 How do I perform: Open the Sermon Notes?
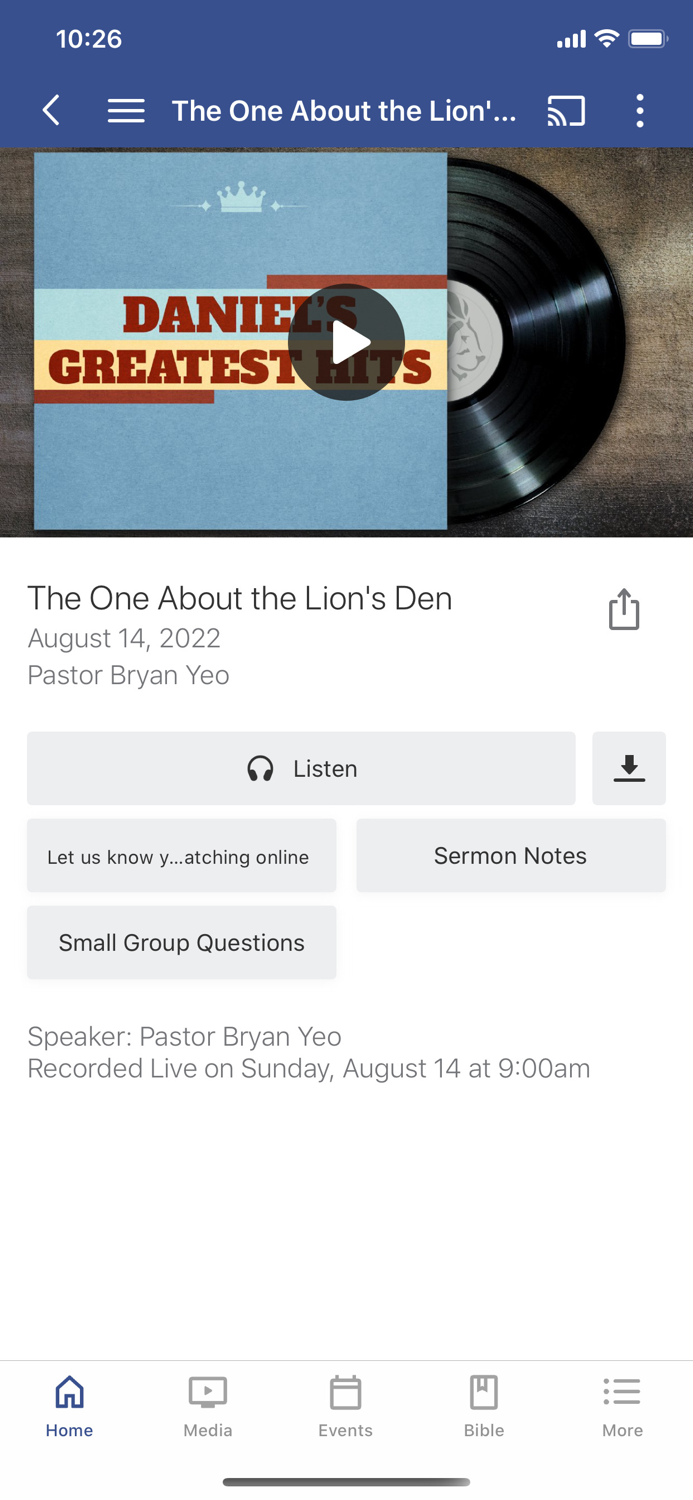[510, 855]
